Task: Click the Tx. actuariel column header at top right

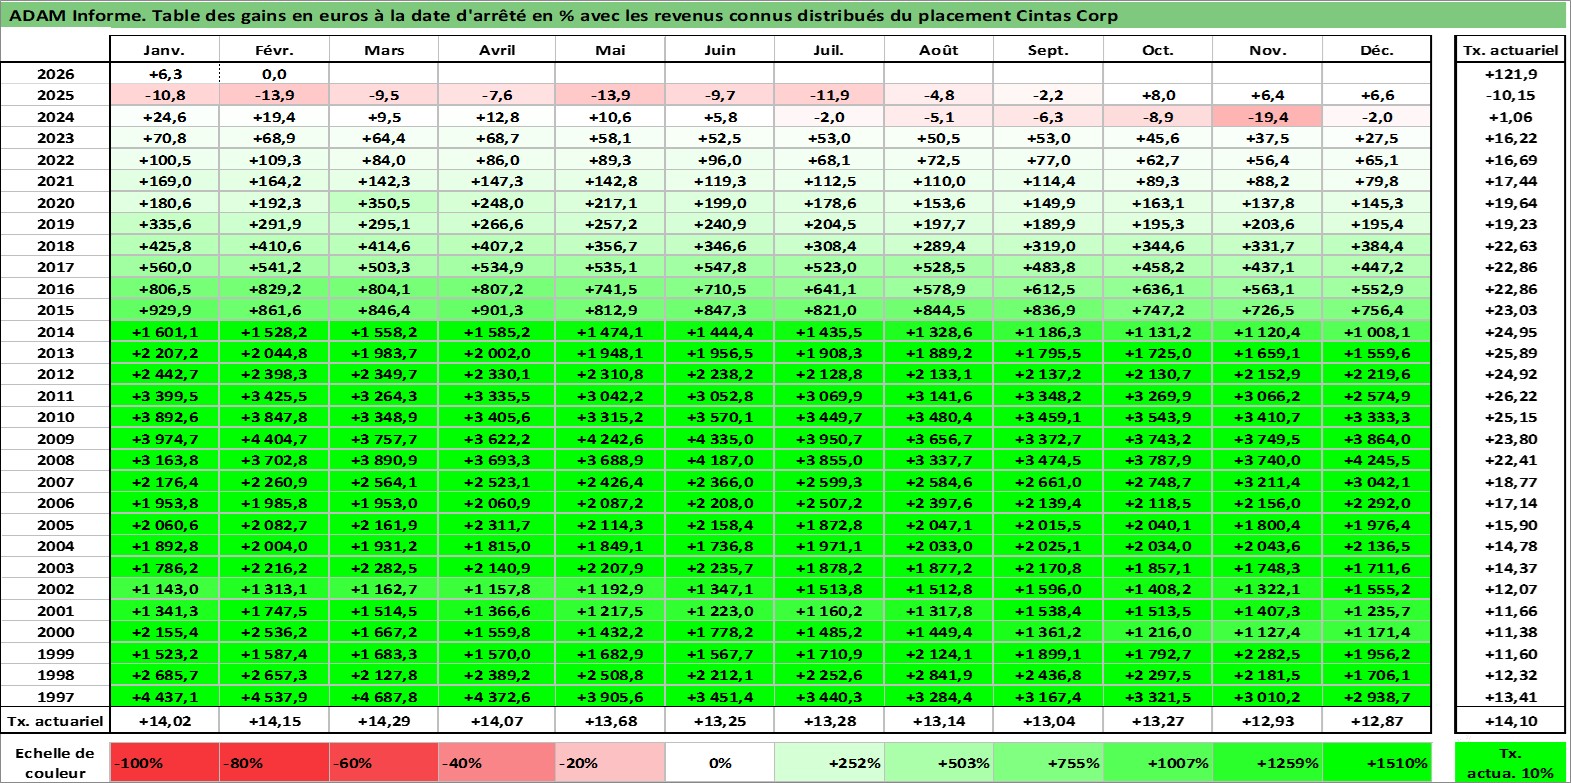Action: click(x=1510, y=50)
